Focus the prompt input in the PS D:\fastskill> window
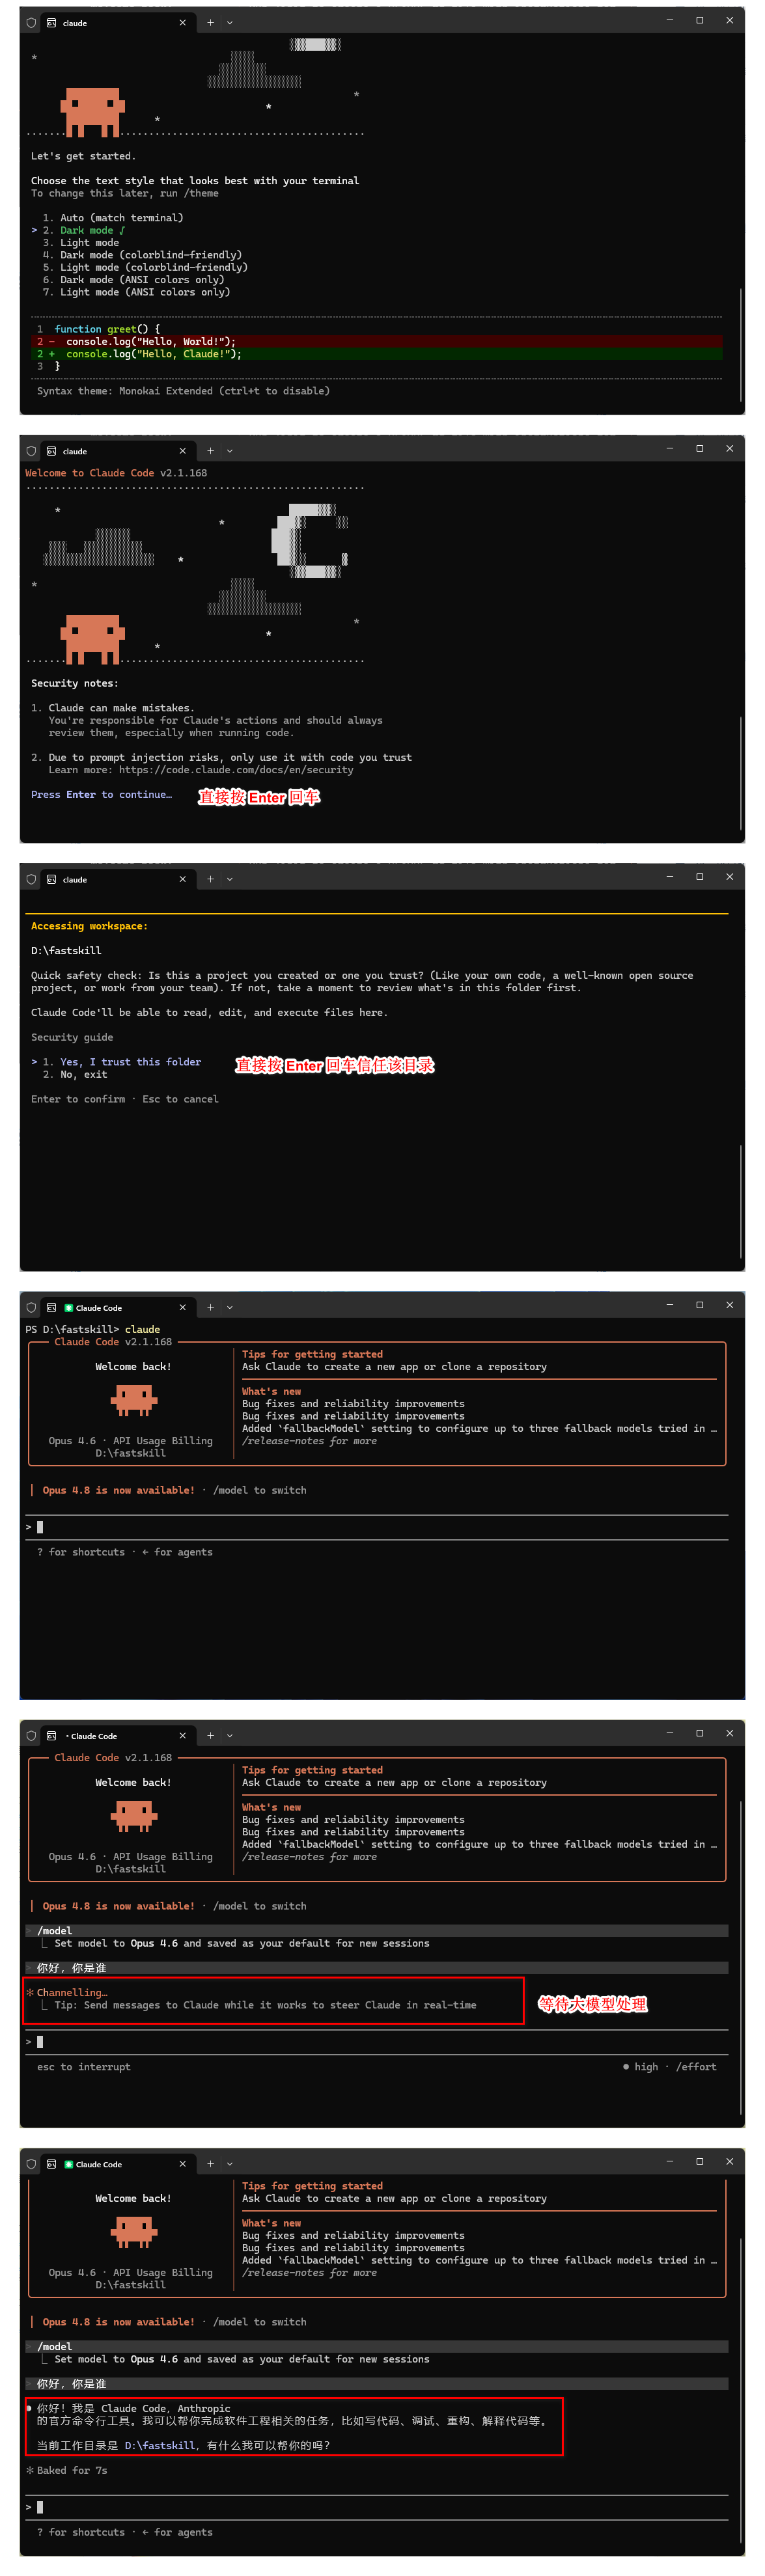765x2576 pixels. (x=378, y=1527)
